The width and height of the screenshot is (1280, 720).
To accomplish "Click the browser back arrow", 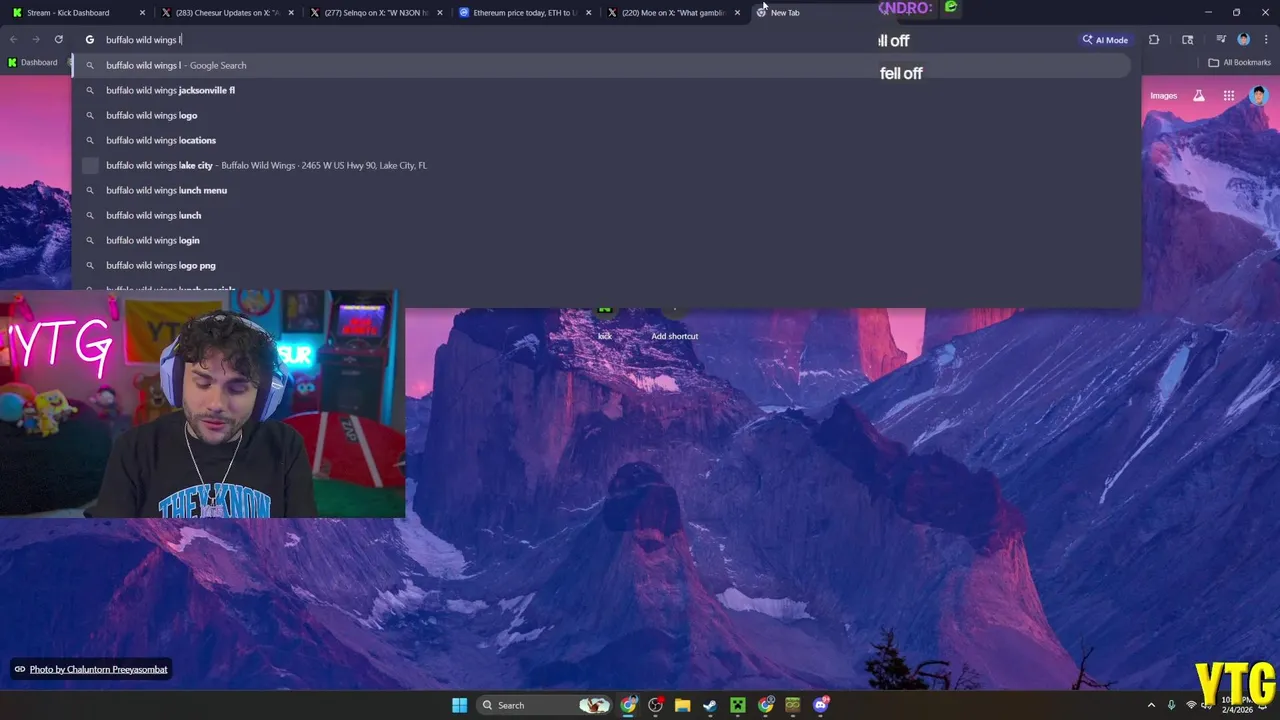I will tap(14, 40).
